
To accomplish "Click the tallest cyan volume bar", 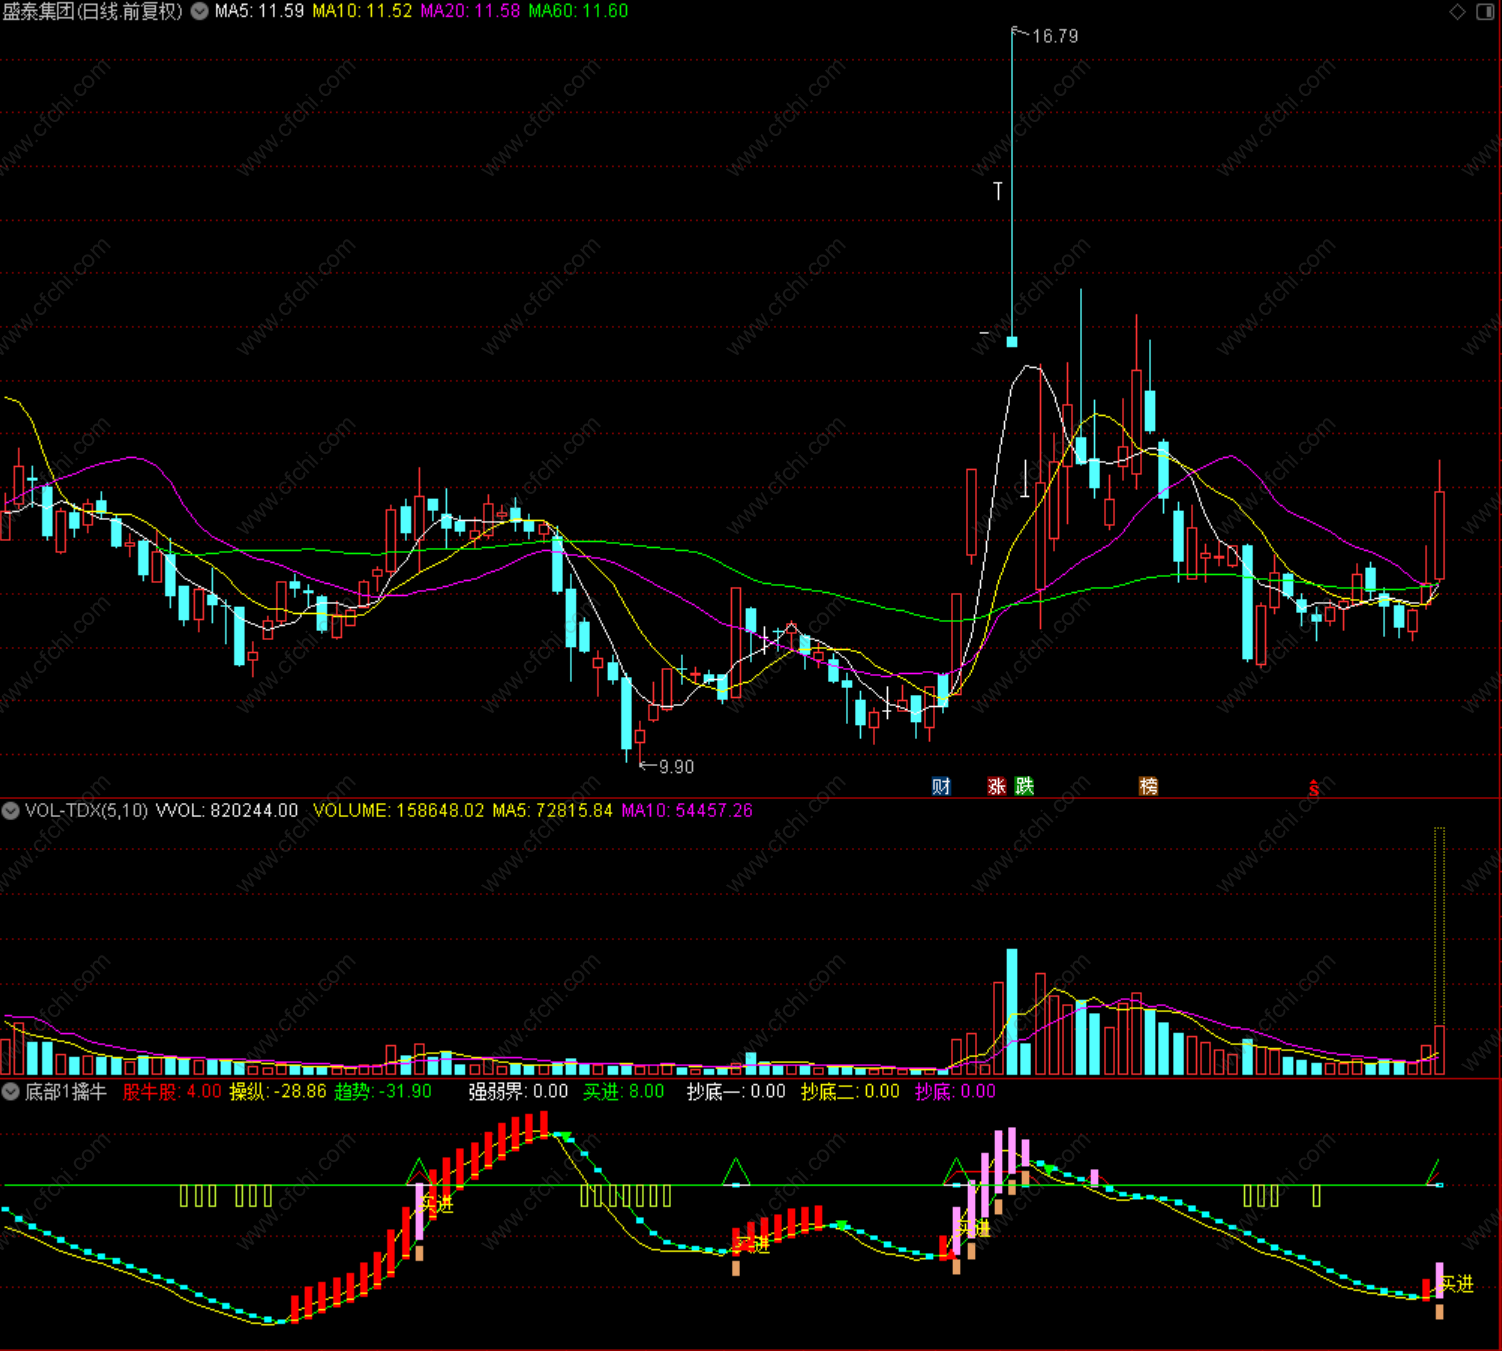I will point(1012,1012).
